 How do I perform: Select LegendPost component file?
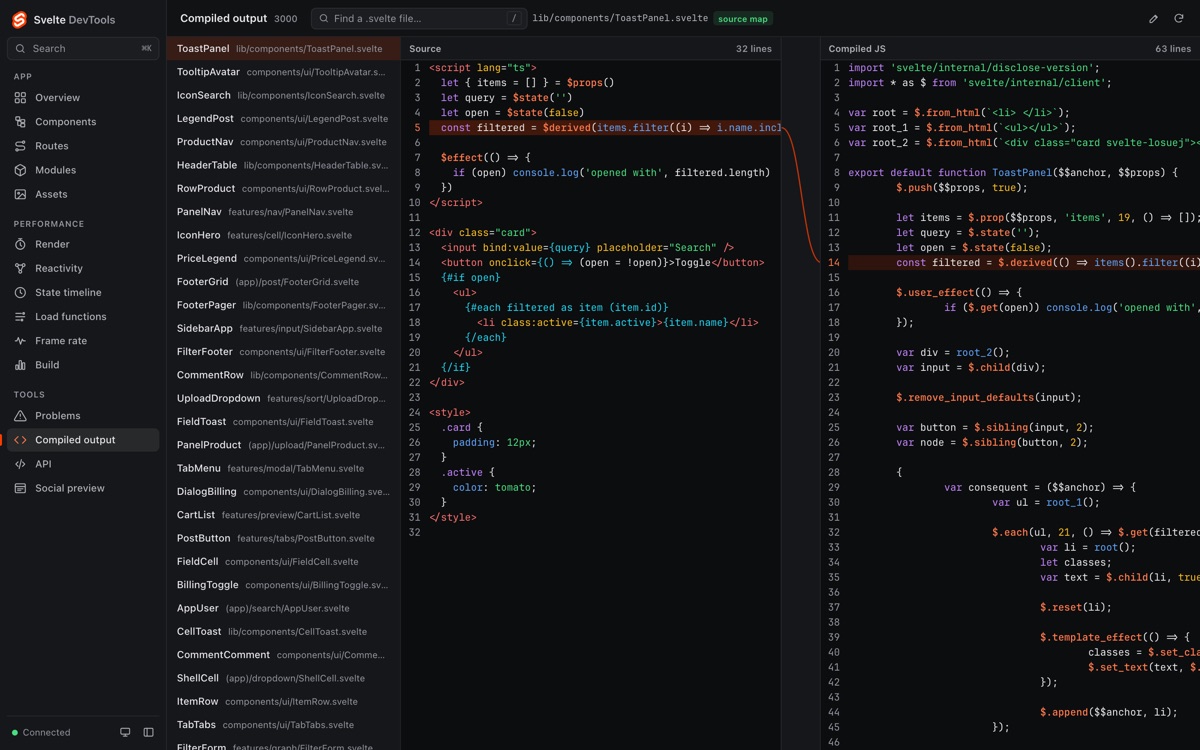click(x=283, y=118)
